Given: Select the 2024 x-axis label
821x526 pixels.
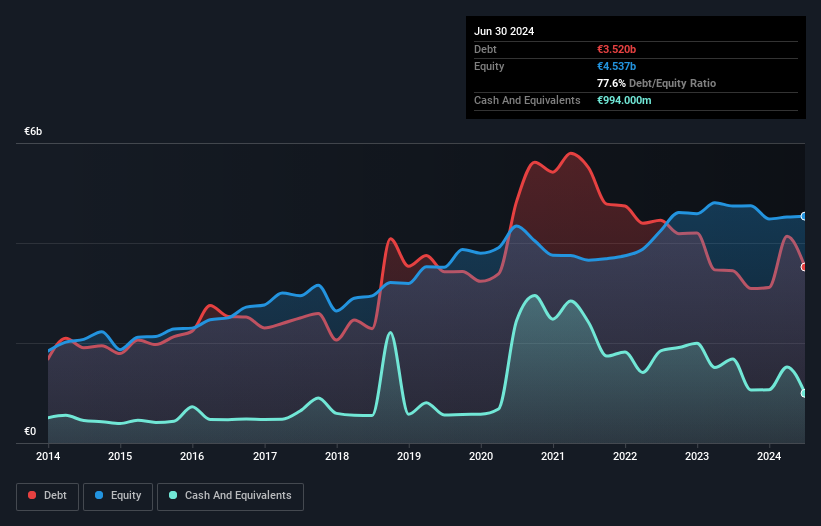Looking at the screenshot, I should [x=769, y=456].
